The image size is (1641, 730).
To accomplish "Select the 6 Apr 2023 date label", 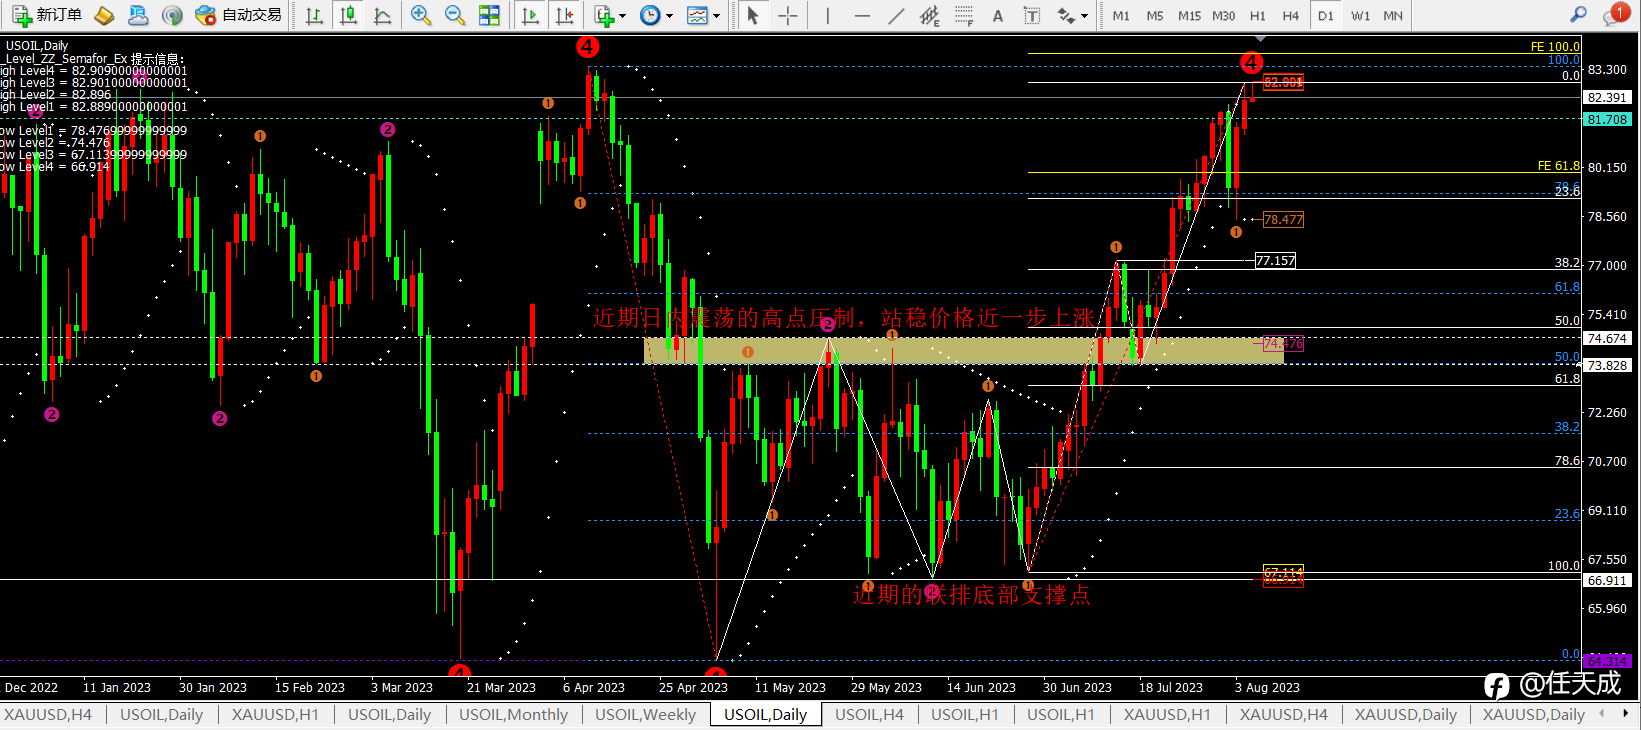I will tap(594, 687).
